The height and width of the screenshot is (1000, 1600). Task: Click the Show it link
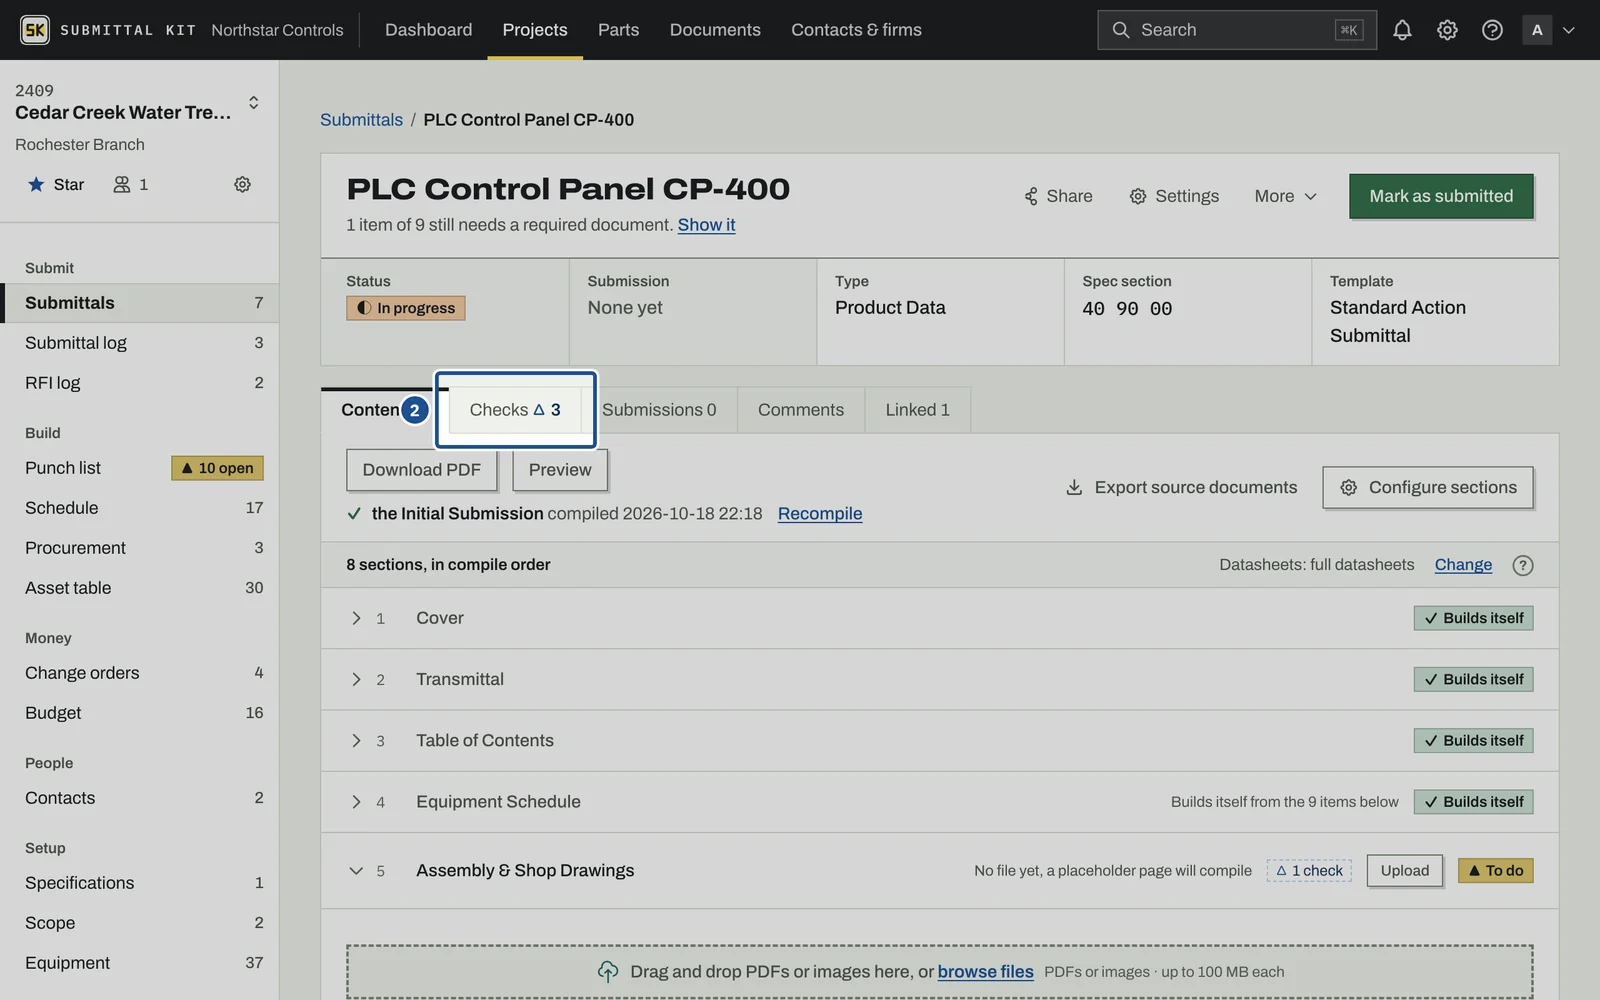(706, 225)
